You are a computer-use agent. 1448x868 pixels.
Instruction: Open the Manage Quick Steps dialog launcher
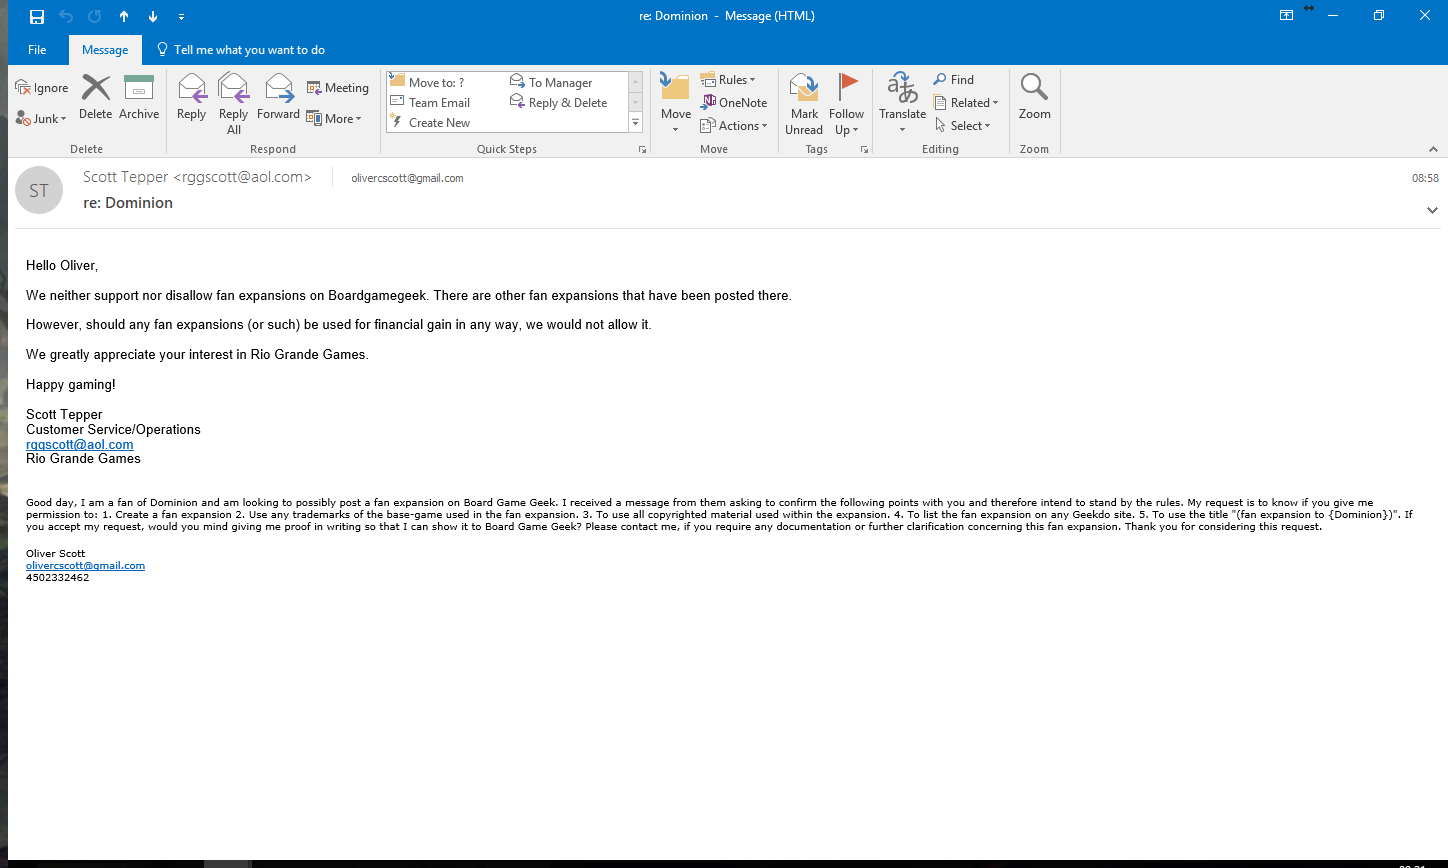pyautogui.click(x=642, y=149)
